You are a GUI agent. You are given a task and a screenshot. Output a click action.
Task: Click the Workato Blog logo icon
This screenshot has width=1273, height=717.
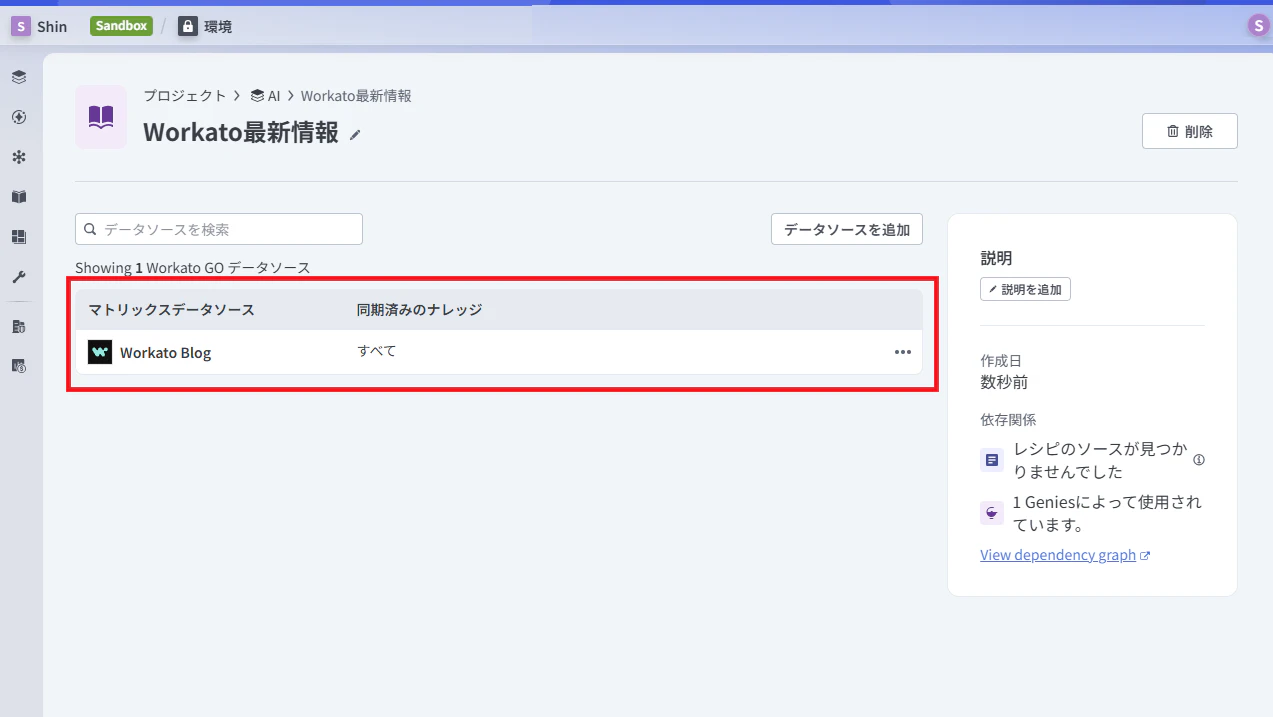(100, 352)
